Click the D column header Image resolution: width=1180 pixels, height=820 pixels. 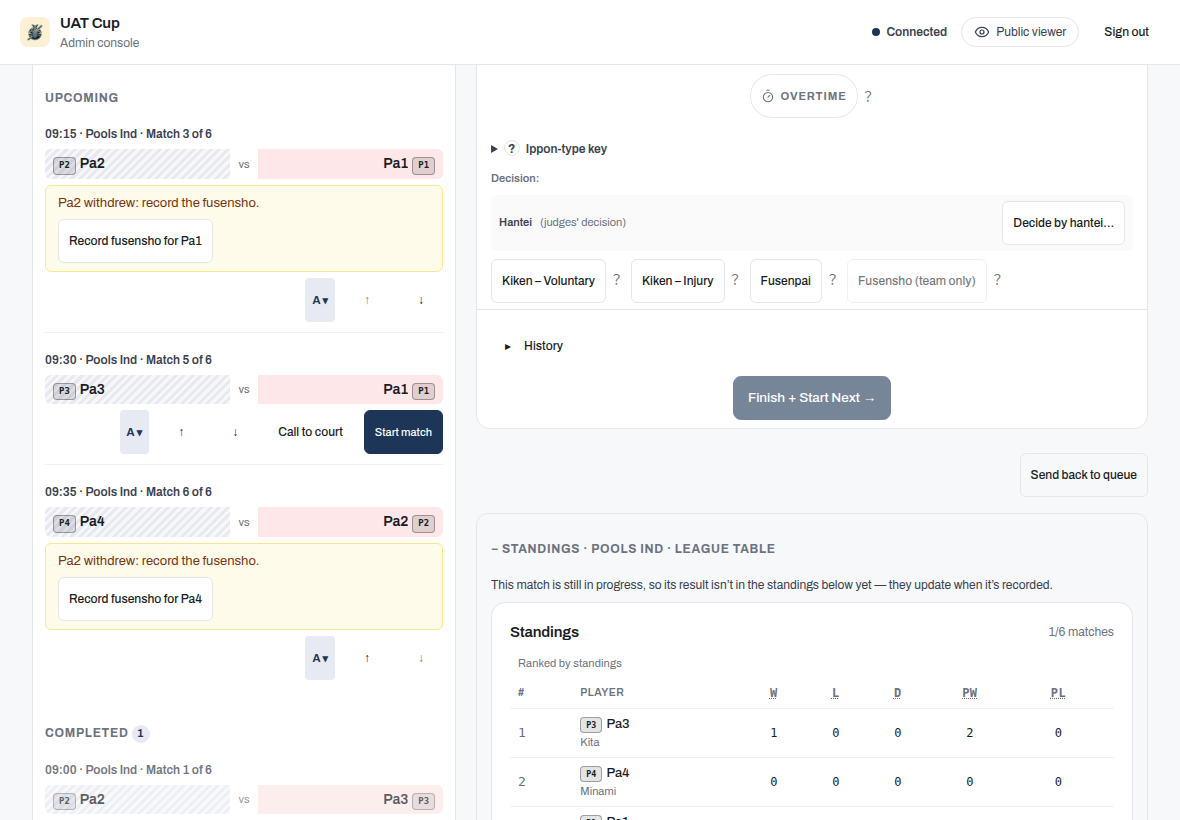click(x=897, y=693)
